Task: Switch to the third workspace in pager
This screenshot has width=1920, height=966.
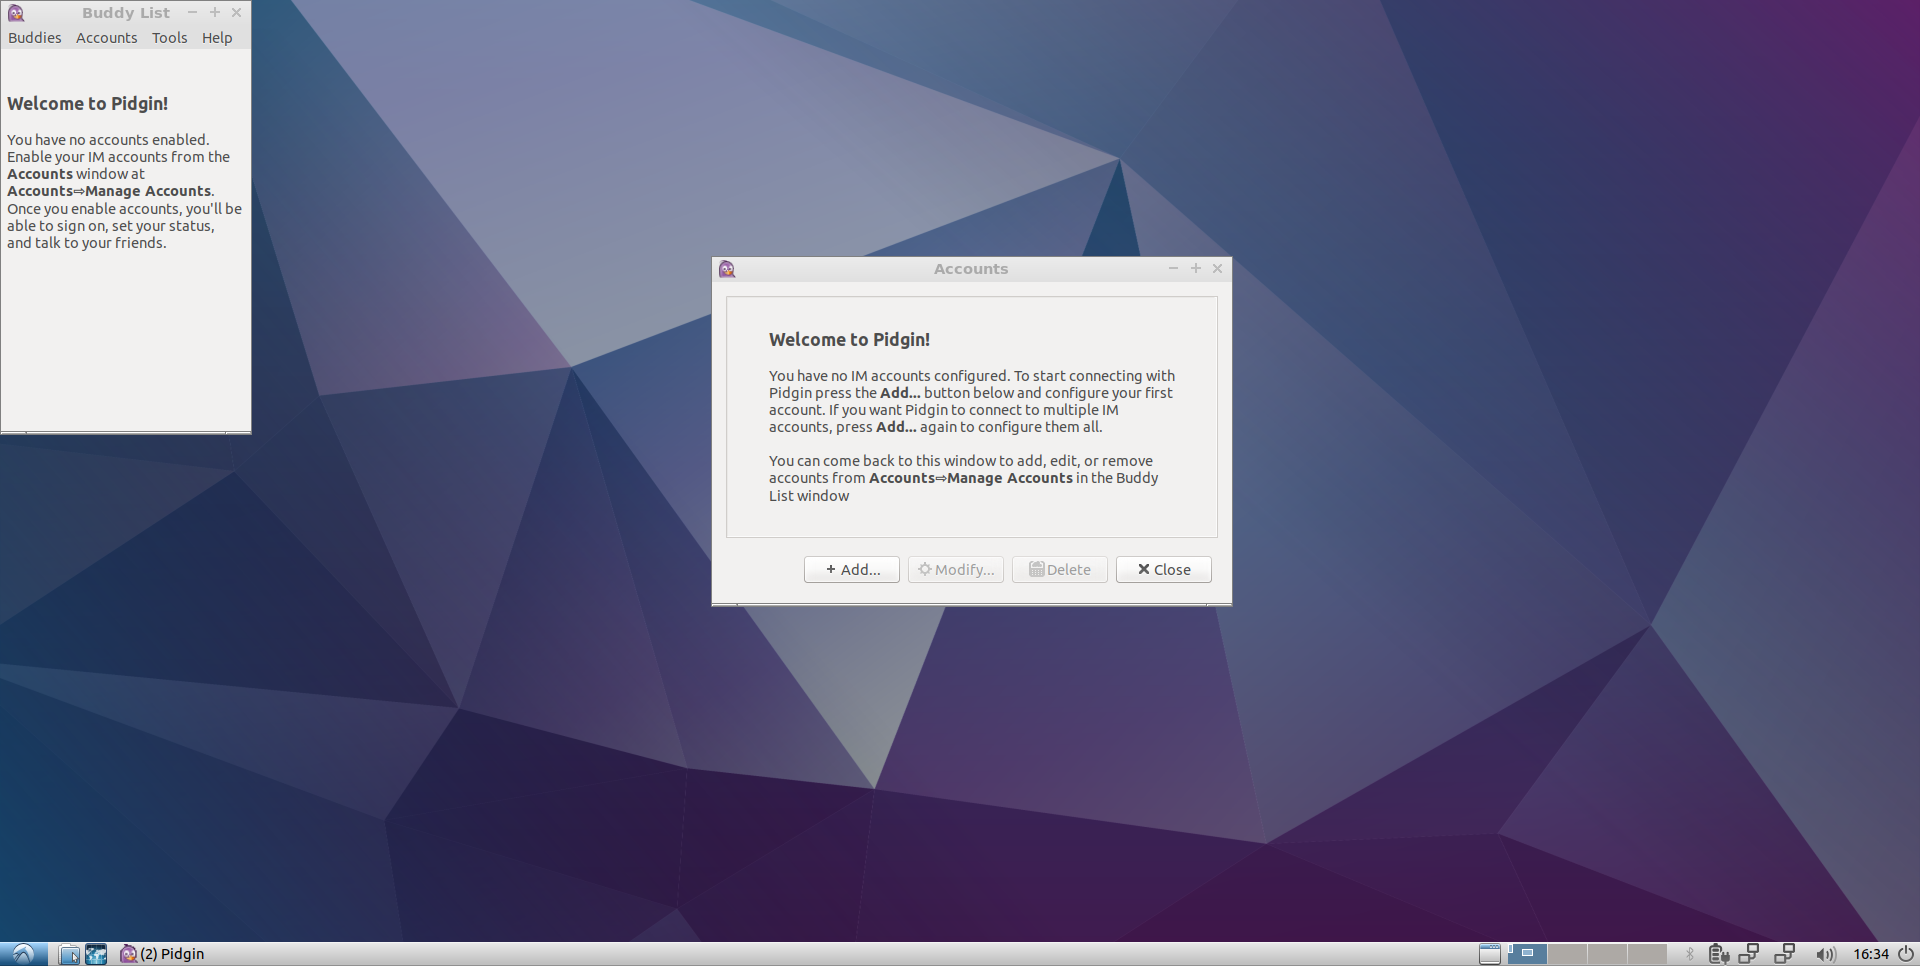Action: (1607, 954)
